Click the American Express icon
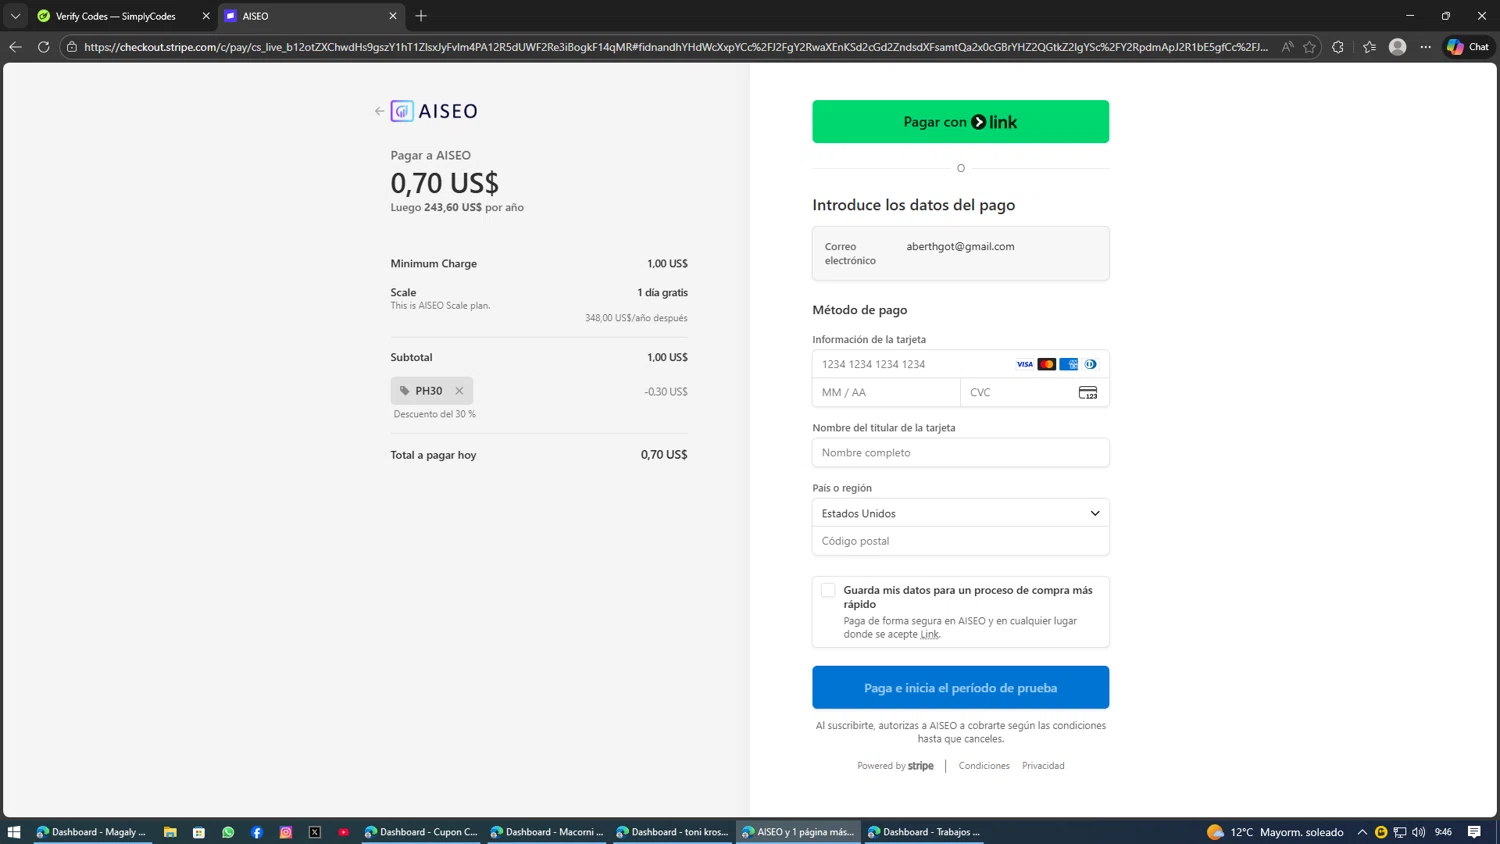 click(1069, 364)
